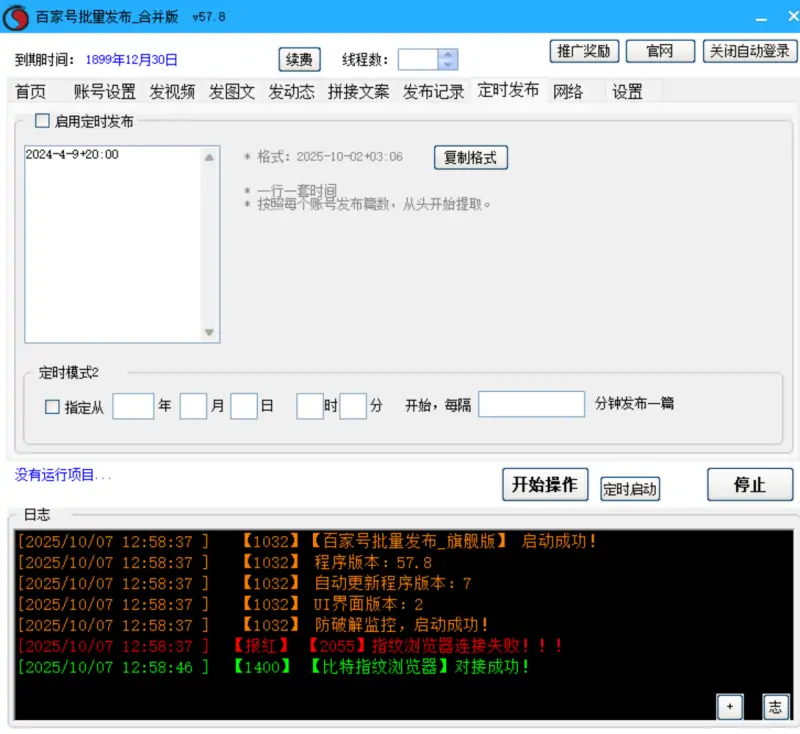Enable the 启用定时发布 checkbox
The height and width of the screenshot is (734, 800).
click(x=42, y=121)
